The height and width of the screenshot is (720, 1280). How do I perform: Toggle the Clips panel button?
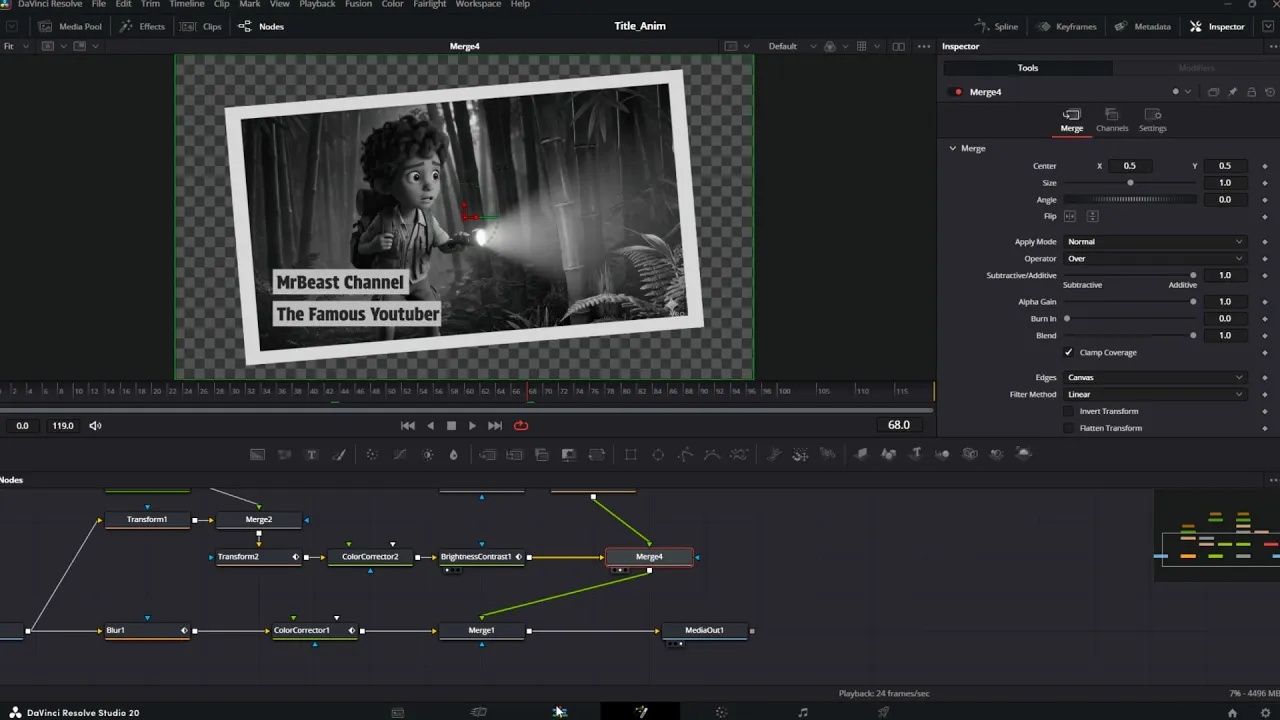[200, 26]
